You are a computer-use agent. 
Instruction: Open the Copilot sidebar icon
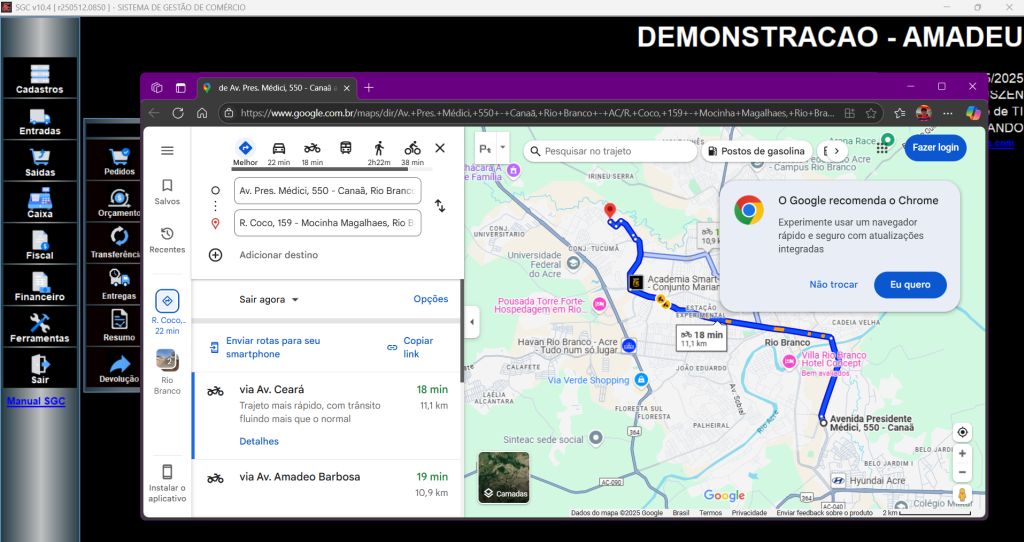click(973, 113)
